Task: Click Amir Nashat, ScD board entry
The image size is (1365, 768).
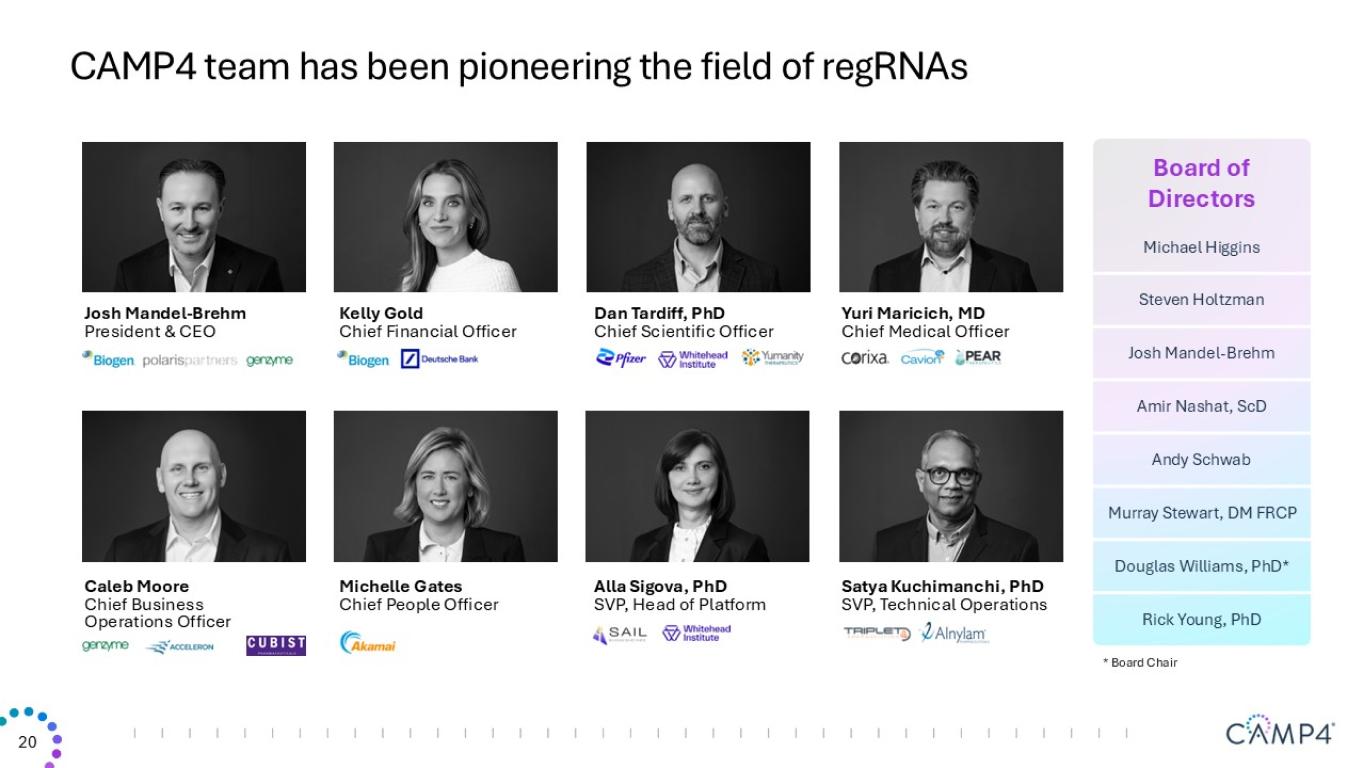Action: pos(1201,406)
